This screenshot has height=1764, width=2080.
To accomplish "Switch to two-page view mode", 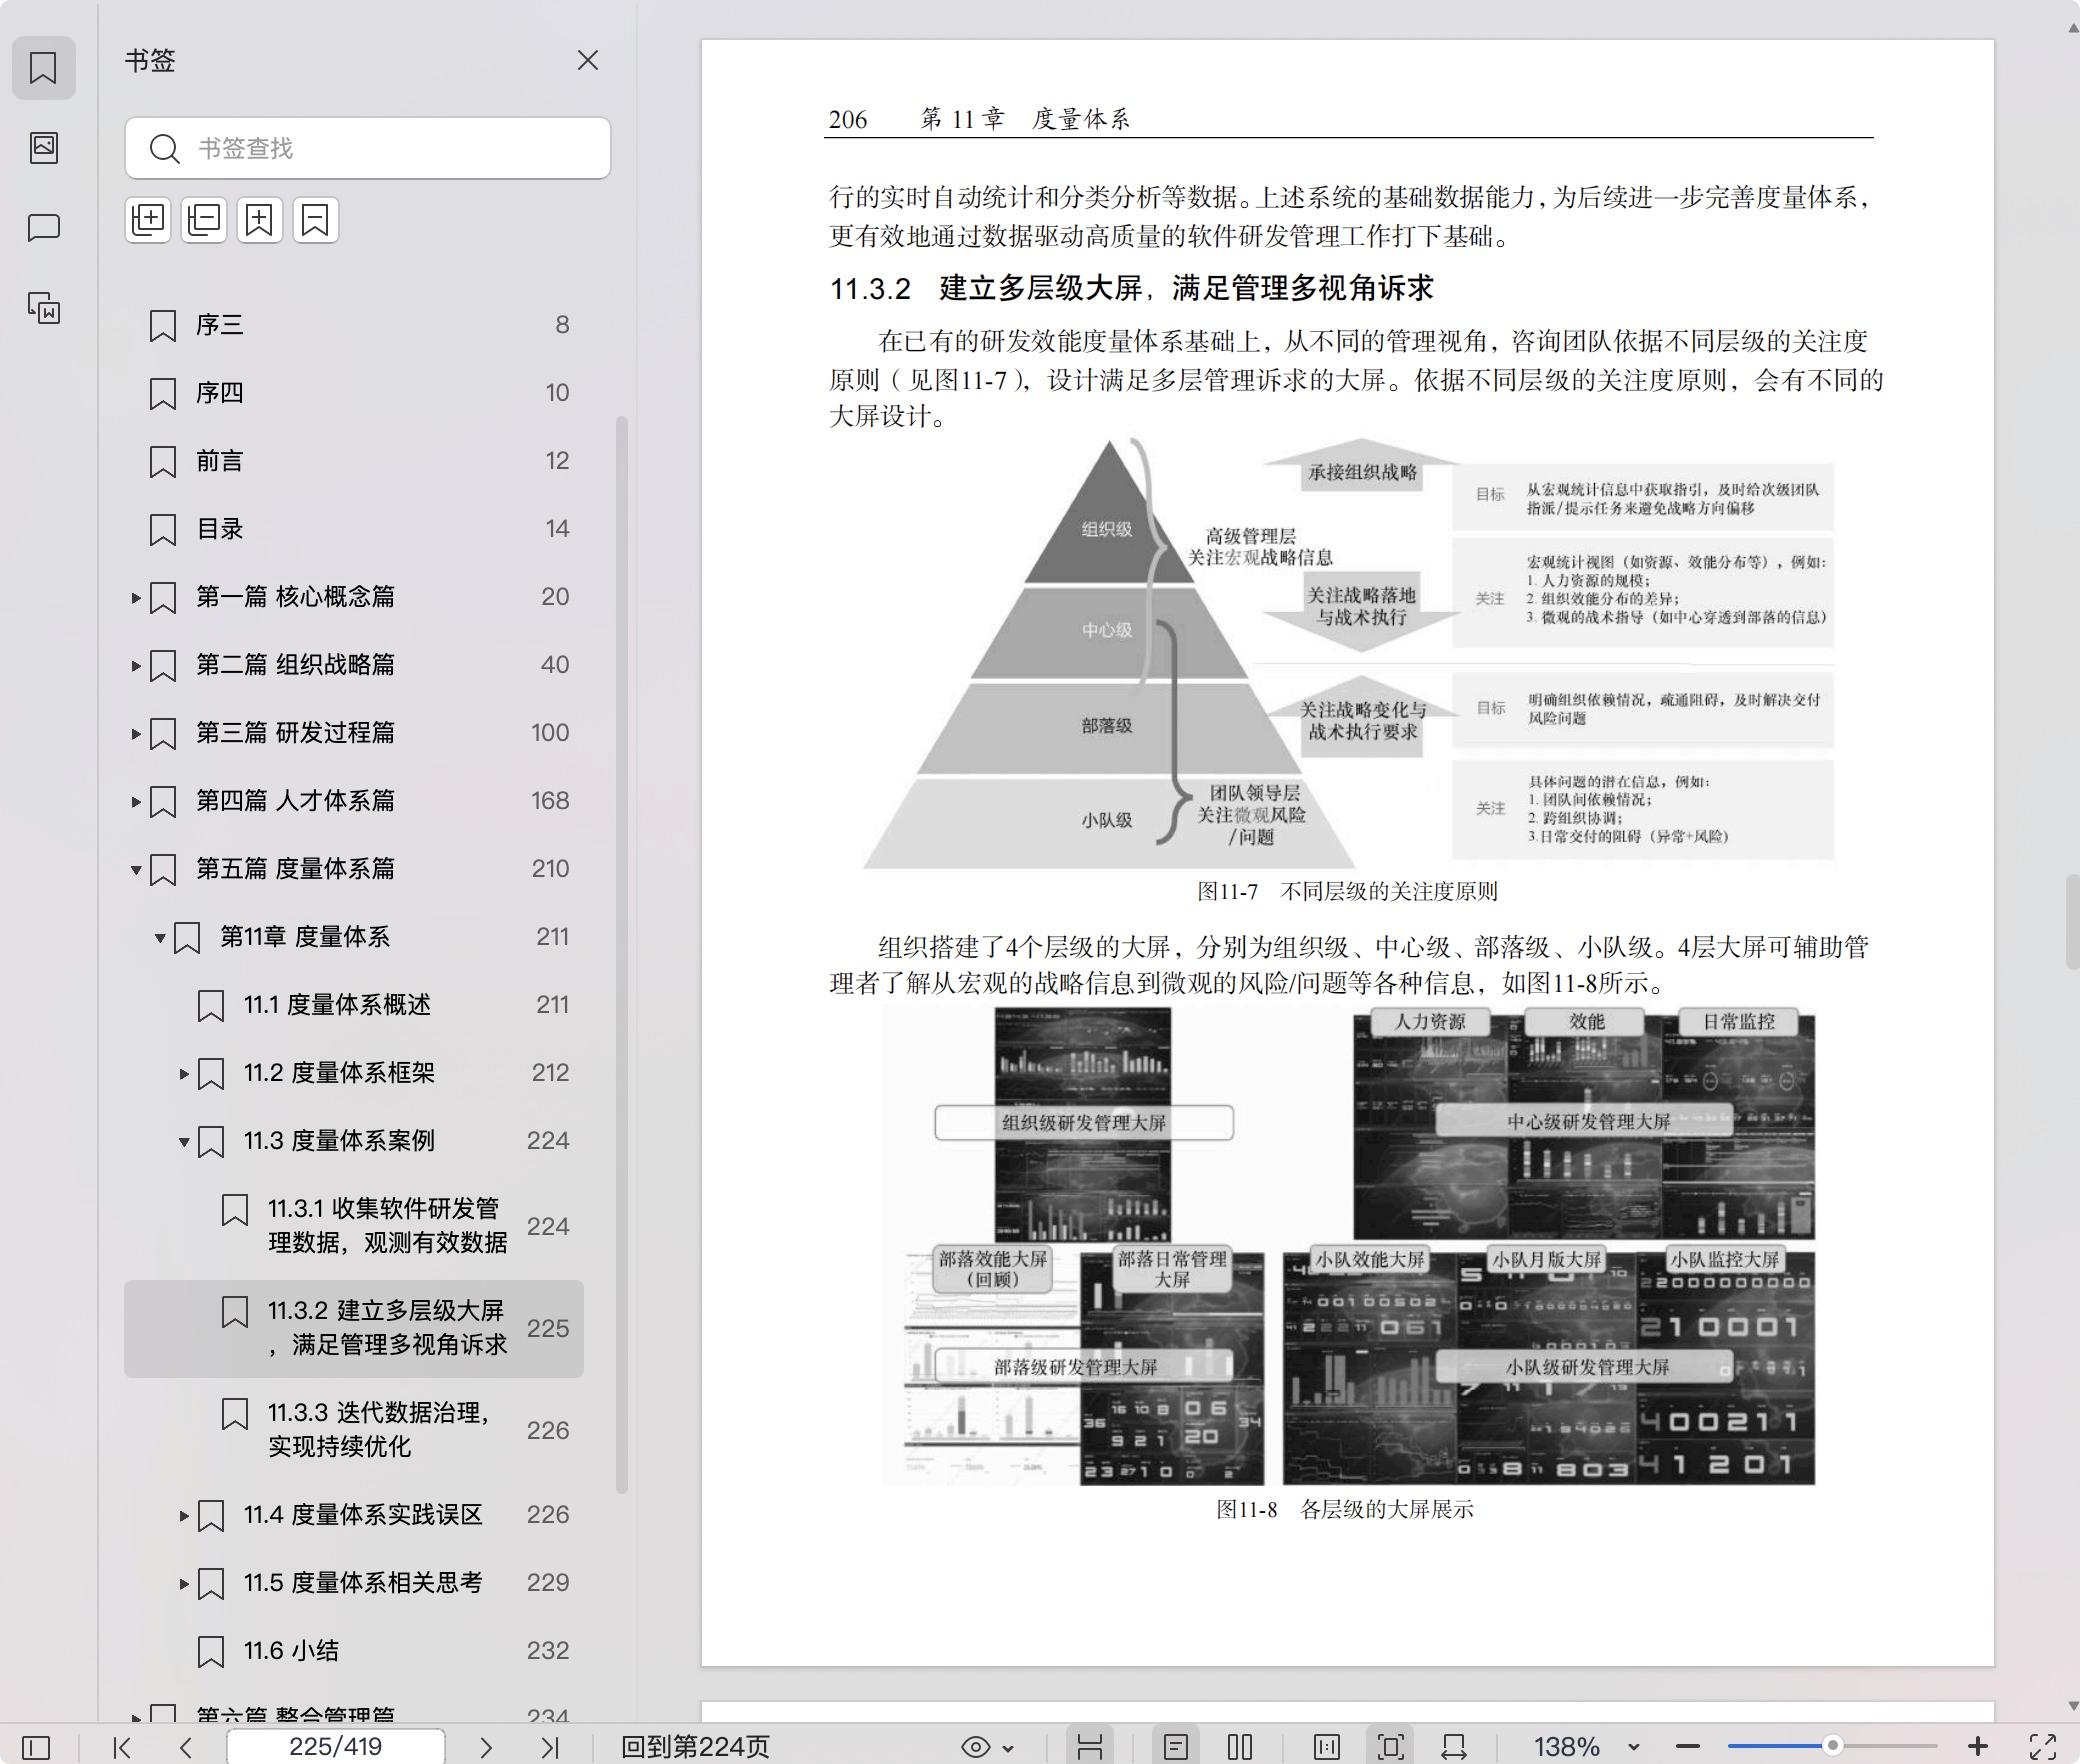I will (1239, 1747).
